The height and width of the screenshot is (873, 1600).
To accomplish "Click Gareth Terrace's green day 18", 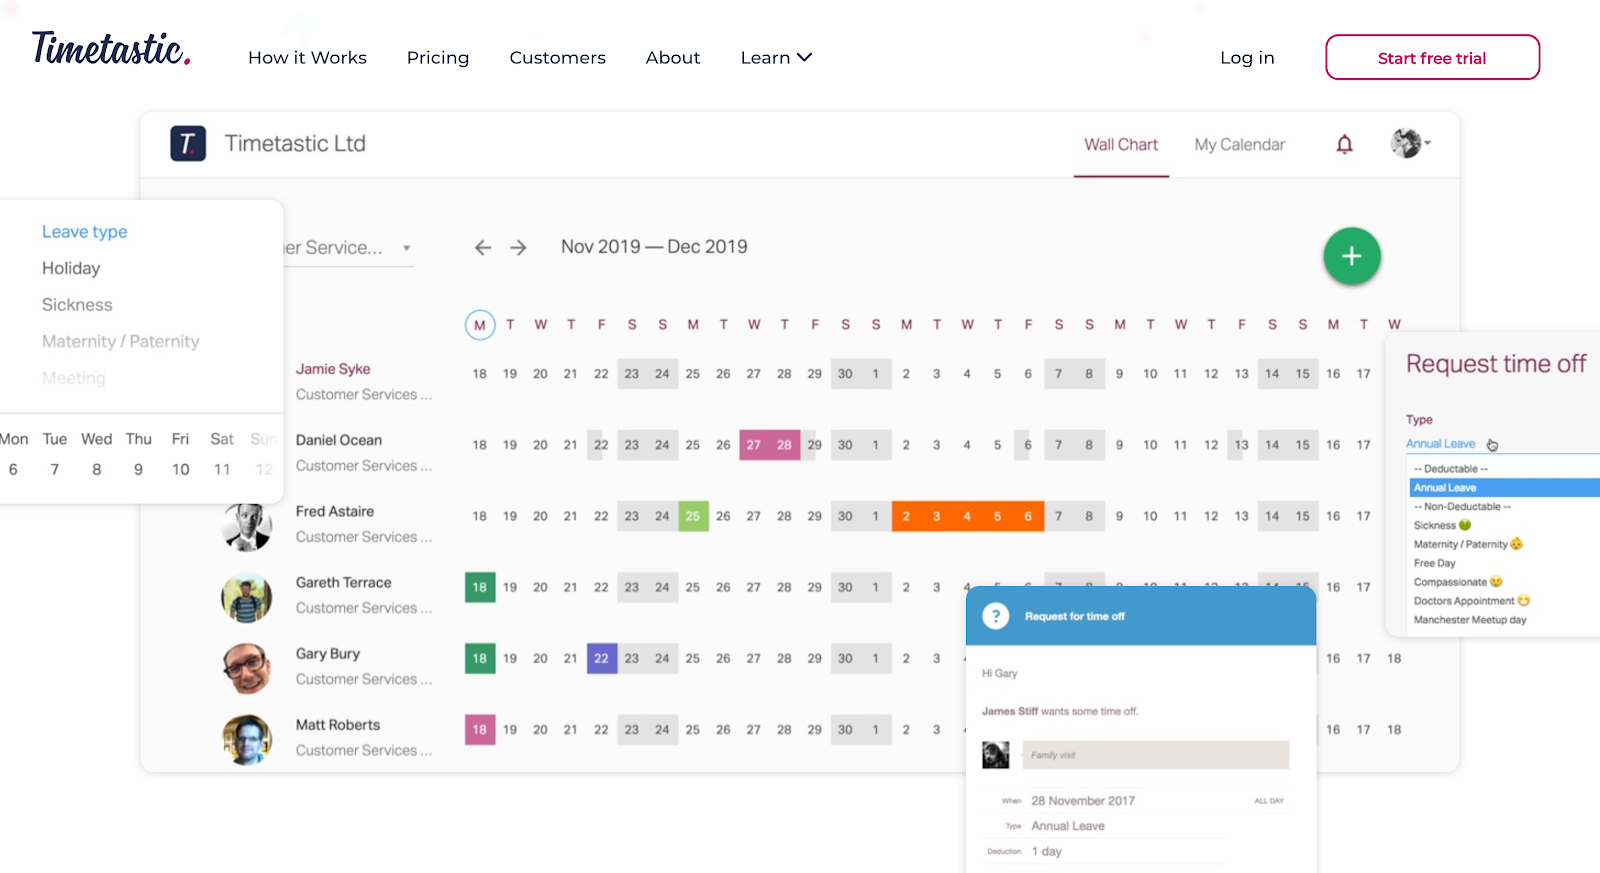I will pos(480,587).
